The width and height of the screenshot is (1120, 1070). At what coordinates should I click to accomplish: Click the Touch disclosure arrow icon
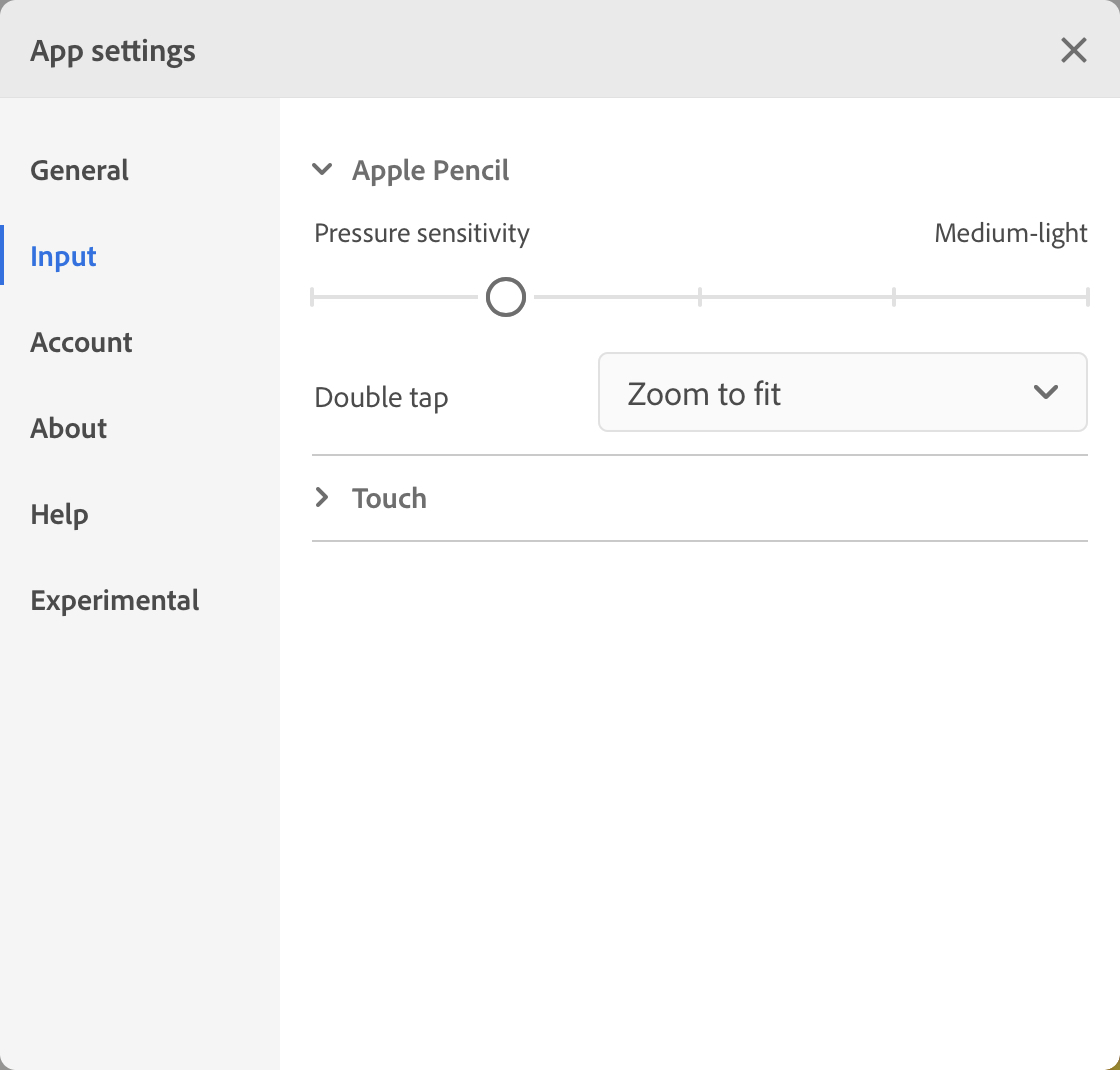tap(322, 497)
